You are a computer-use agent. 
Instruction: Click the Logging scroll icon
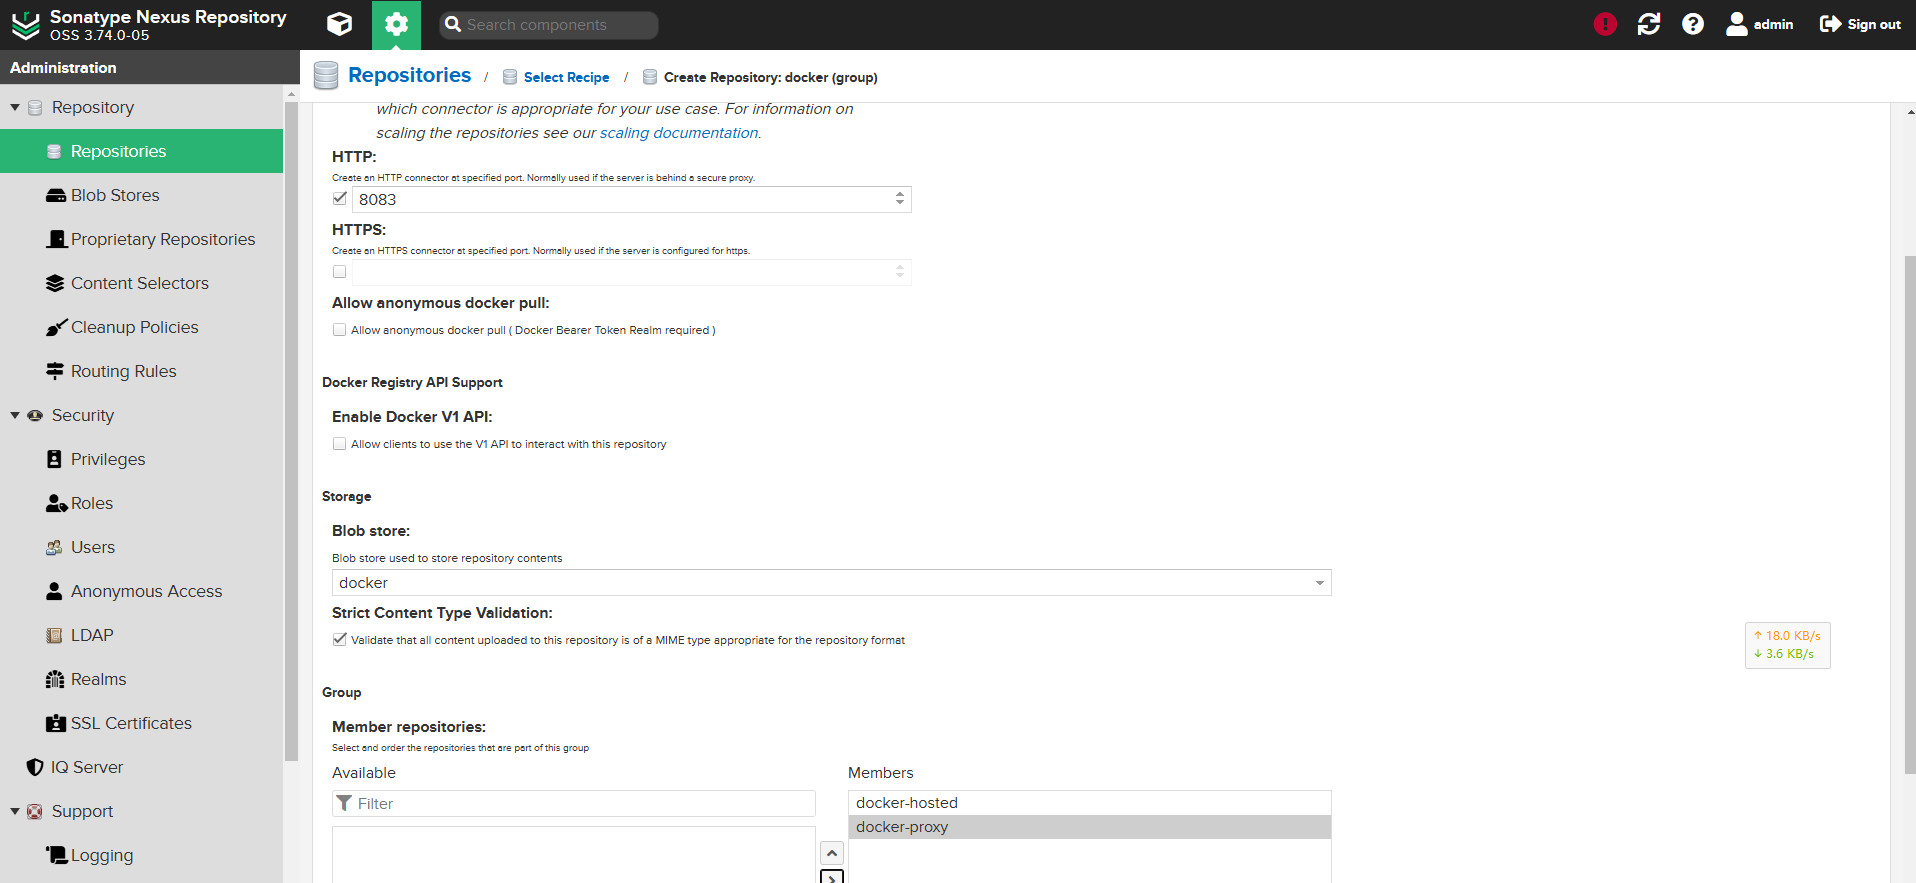[56, 855]
